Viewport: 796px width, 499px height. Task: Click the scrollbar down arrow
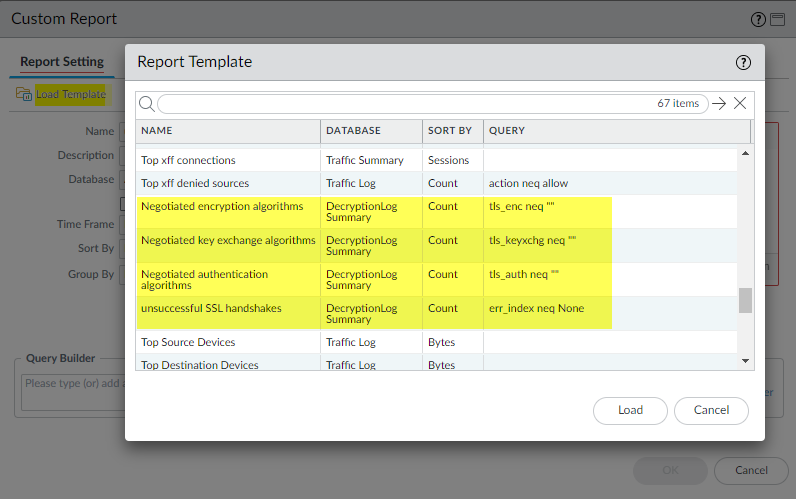pos(745,360)
